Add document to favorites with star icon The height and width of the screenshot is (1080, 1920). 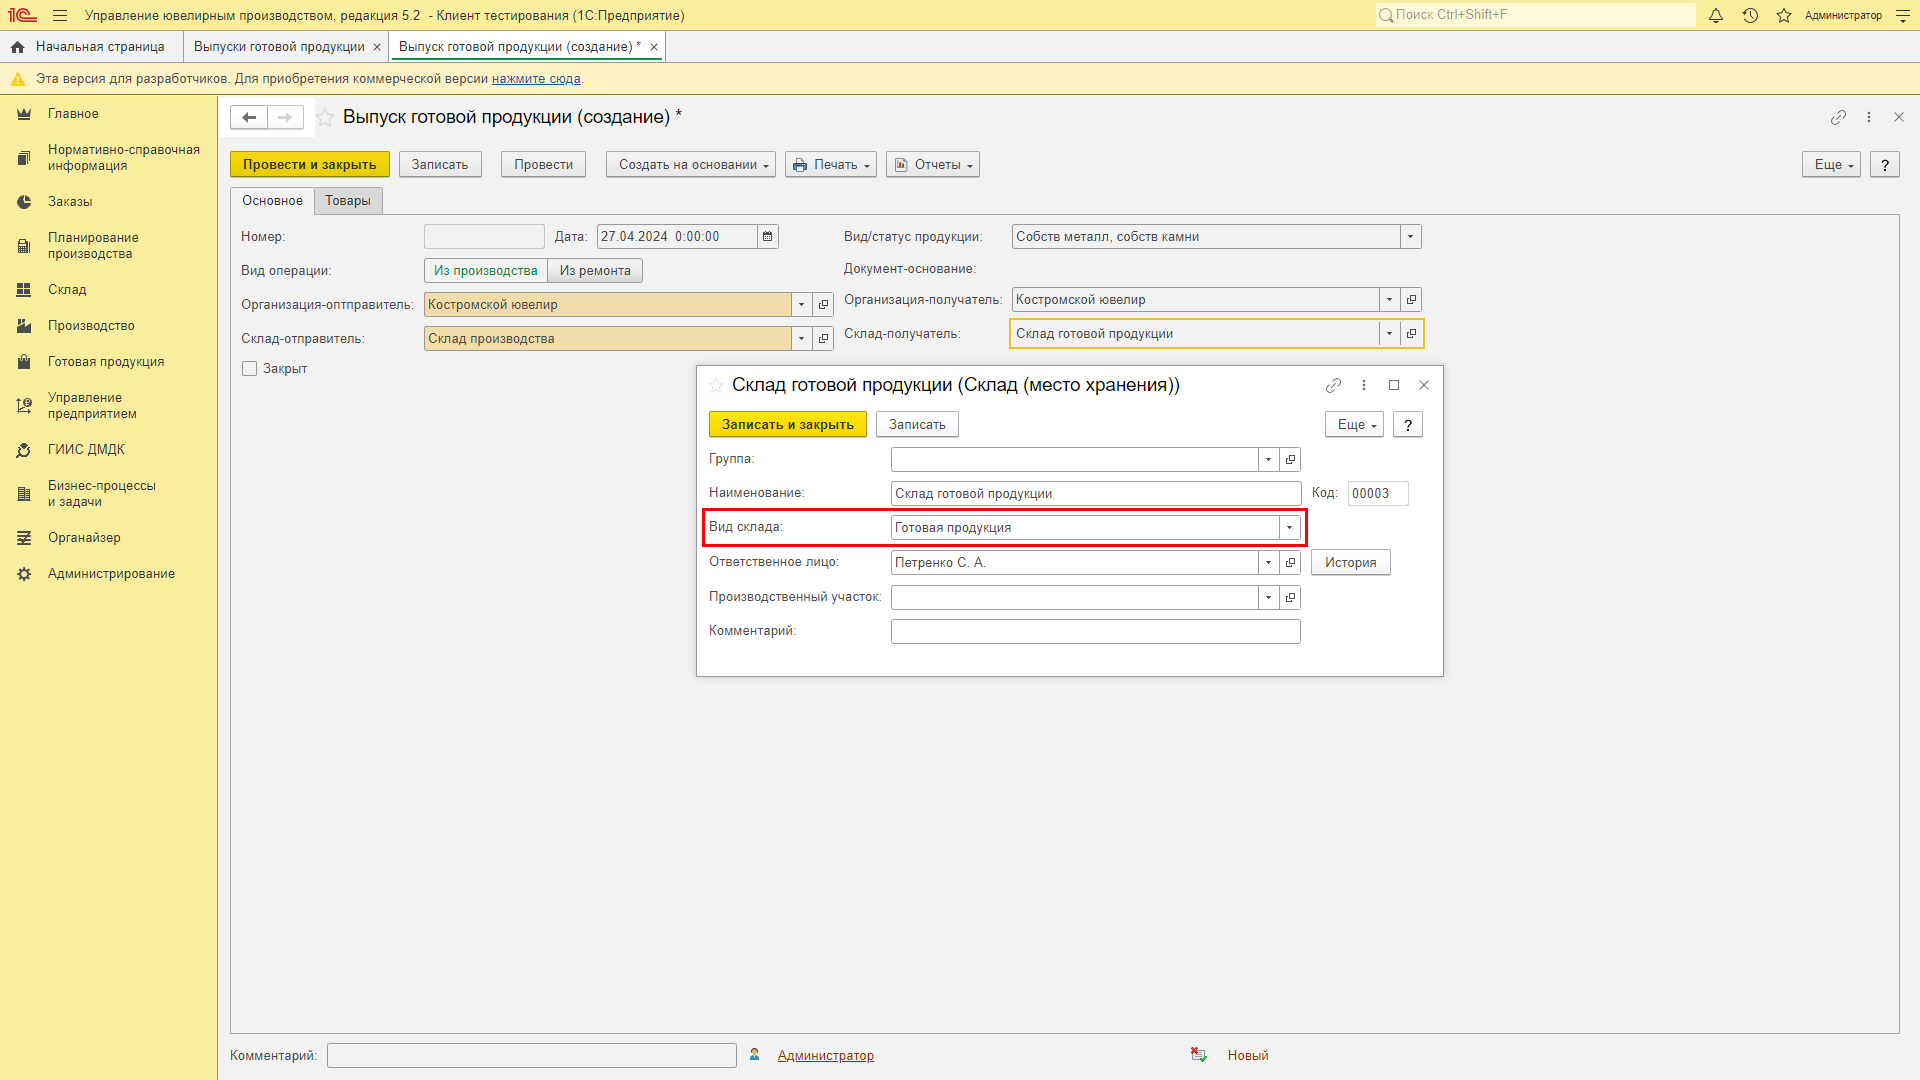point(325,117)
